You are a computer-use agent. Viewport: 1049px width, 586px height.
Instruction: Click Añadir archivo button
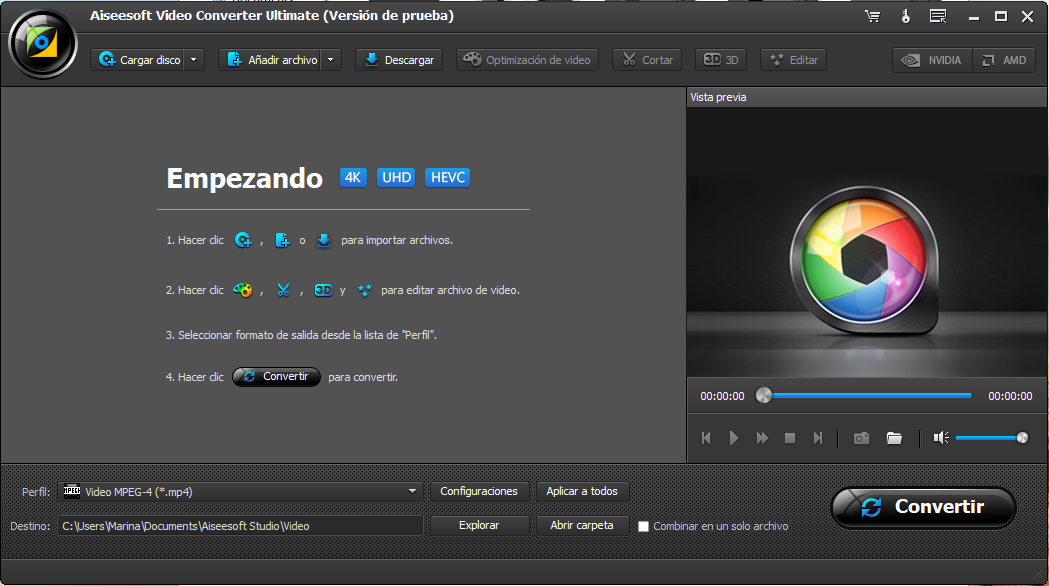(272, 60)
